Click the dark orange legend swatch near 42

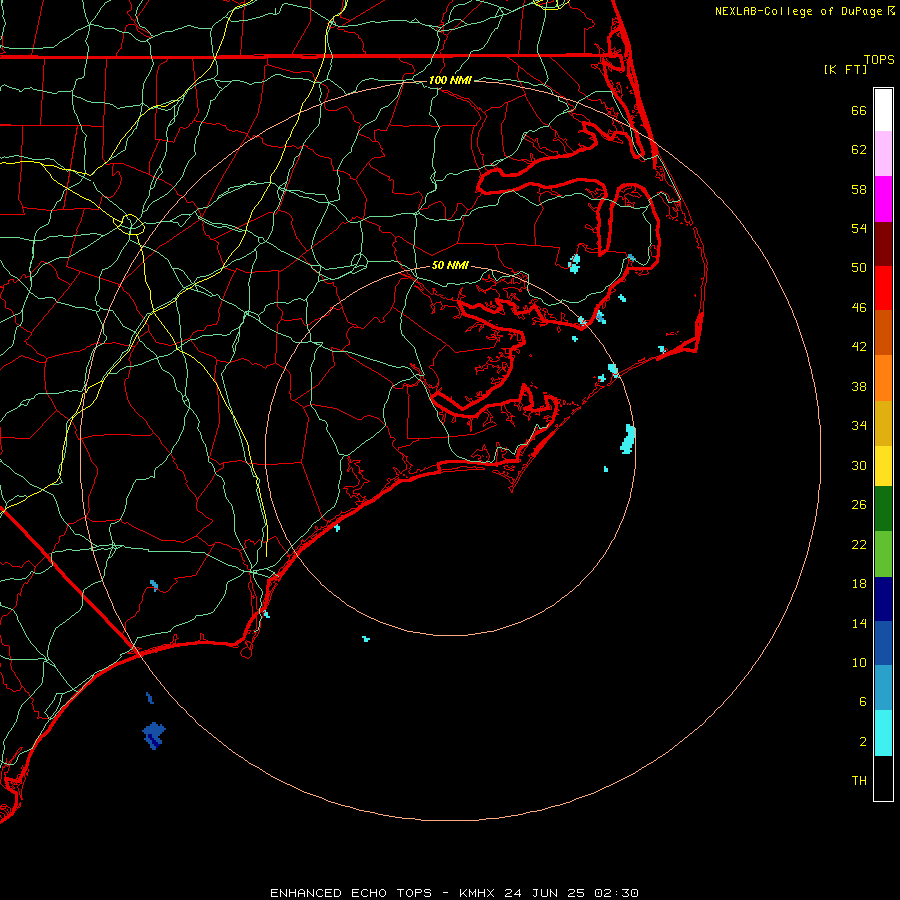883,332
